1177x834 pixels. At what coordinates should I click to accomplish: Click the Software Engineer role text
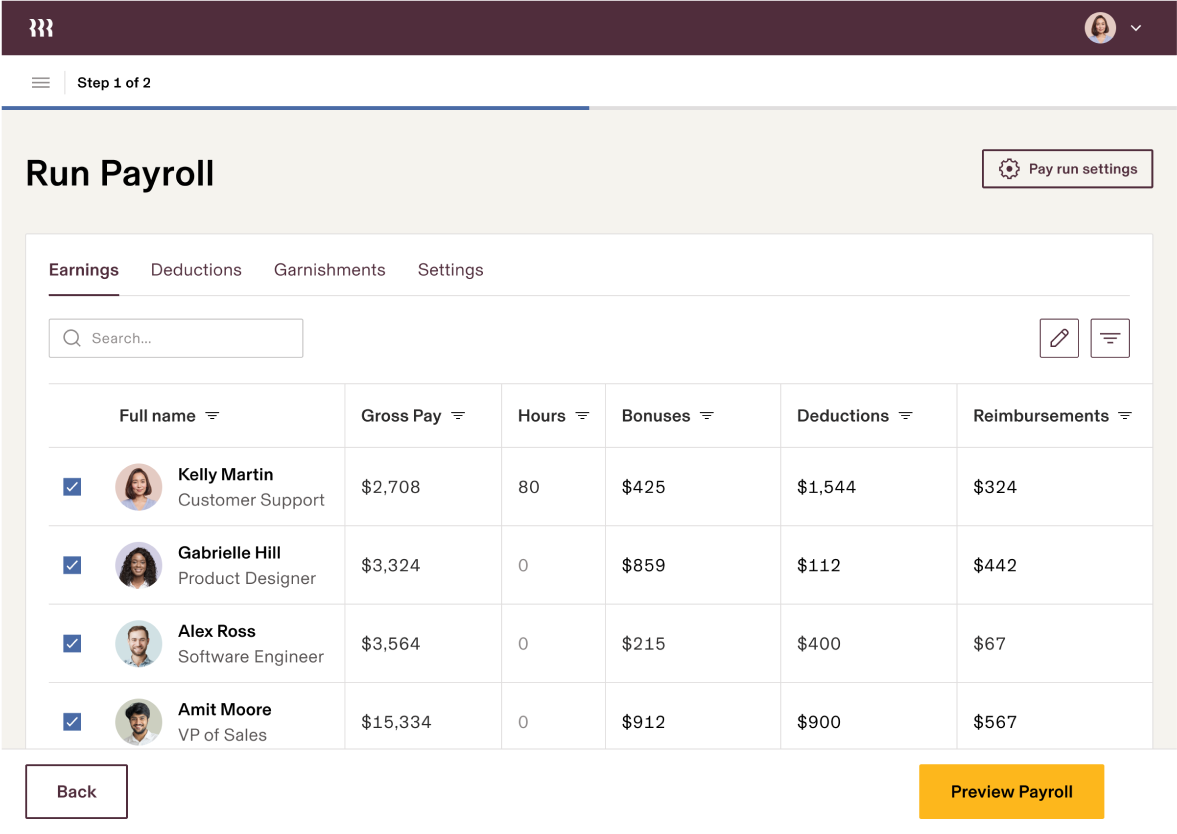tap(251, 657)
